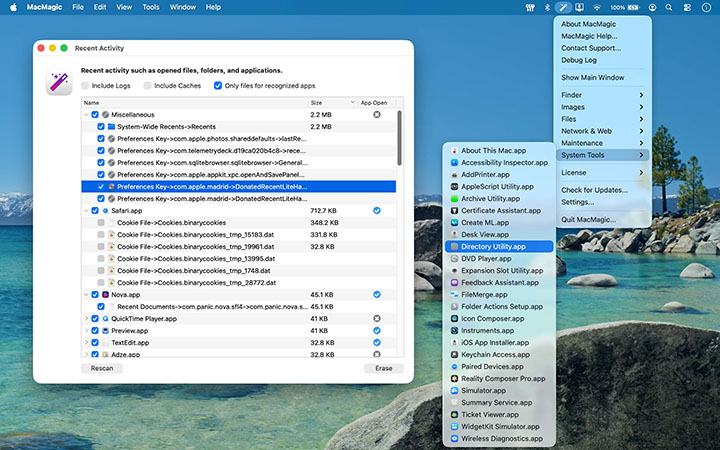Launch Accessibility Inspector.app from System Tools

click(504, 162)
